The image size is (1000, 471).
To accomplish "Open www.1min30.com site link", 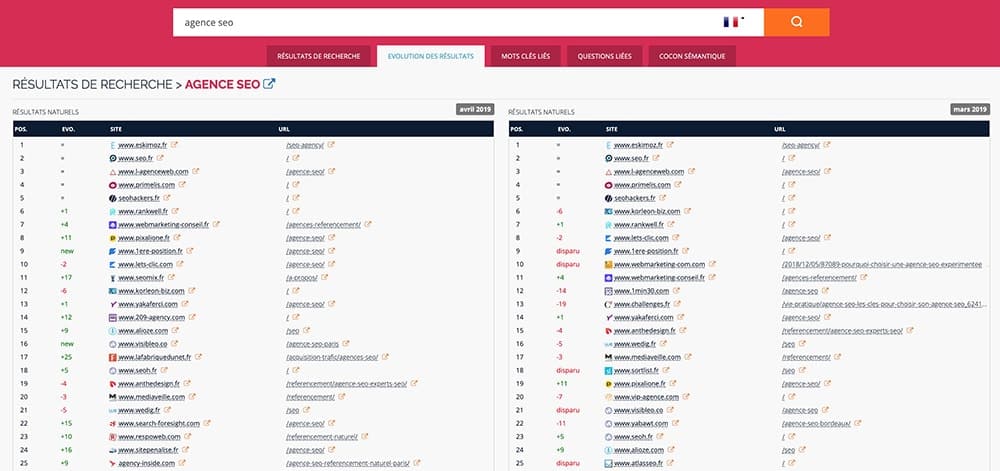I will pos(640,291).
